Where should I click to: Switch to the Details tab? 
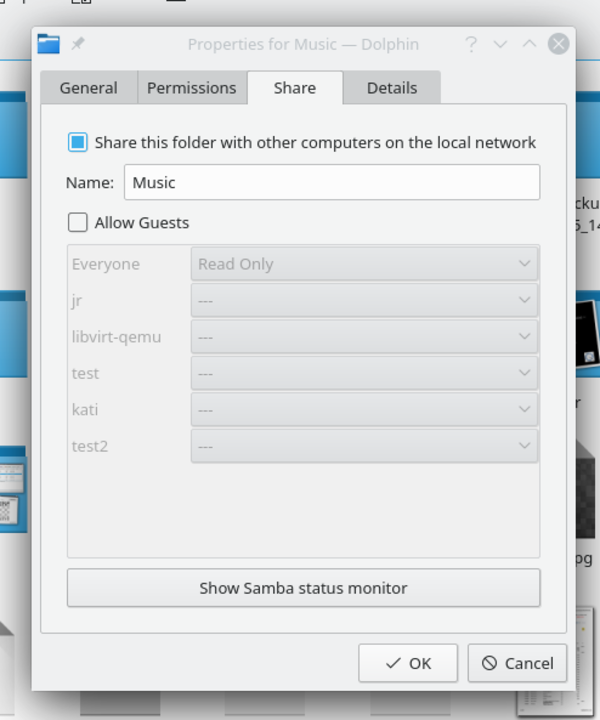(391, 88)
